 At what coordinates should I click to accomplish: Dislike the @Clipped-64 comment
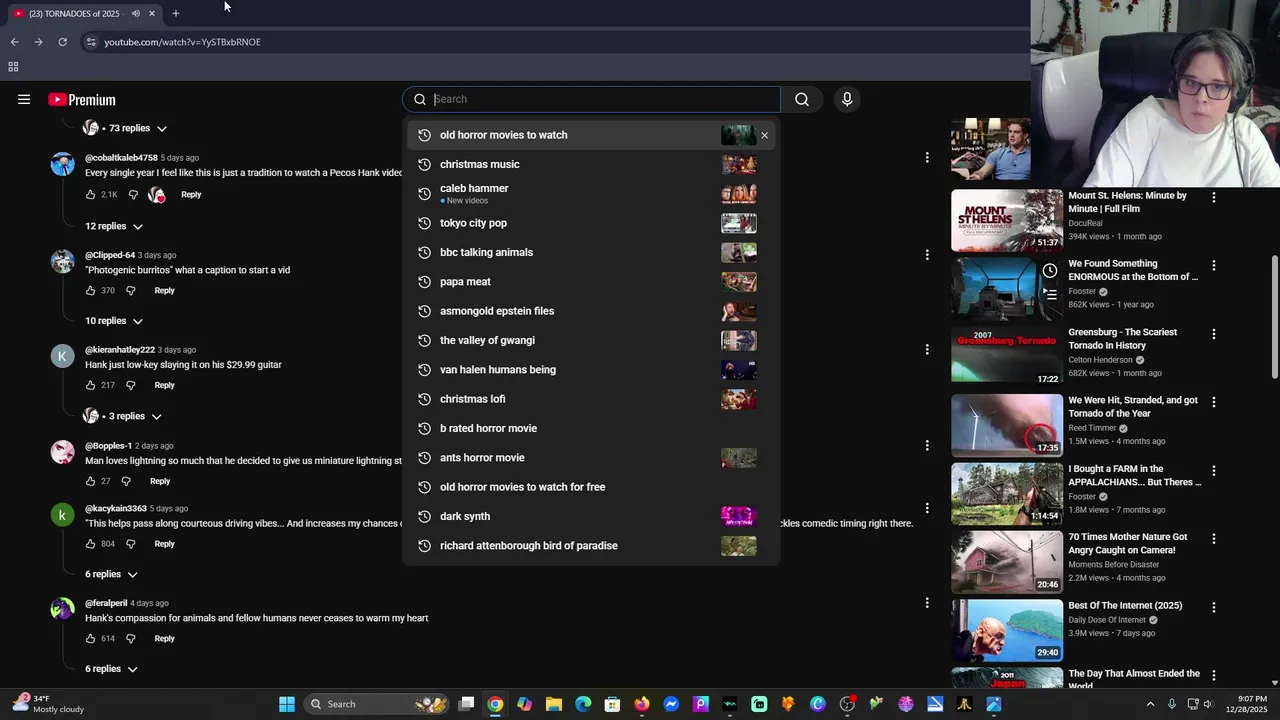(x=130, y=291)
